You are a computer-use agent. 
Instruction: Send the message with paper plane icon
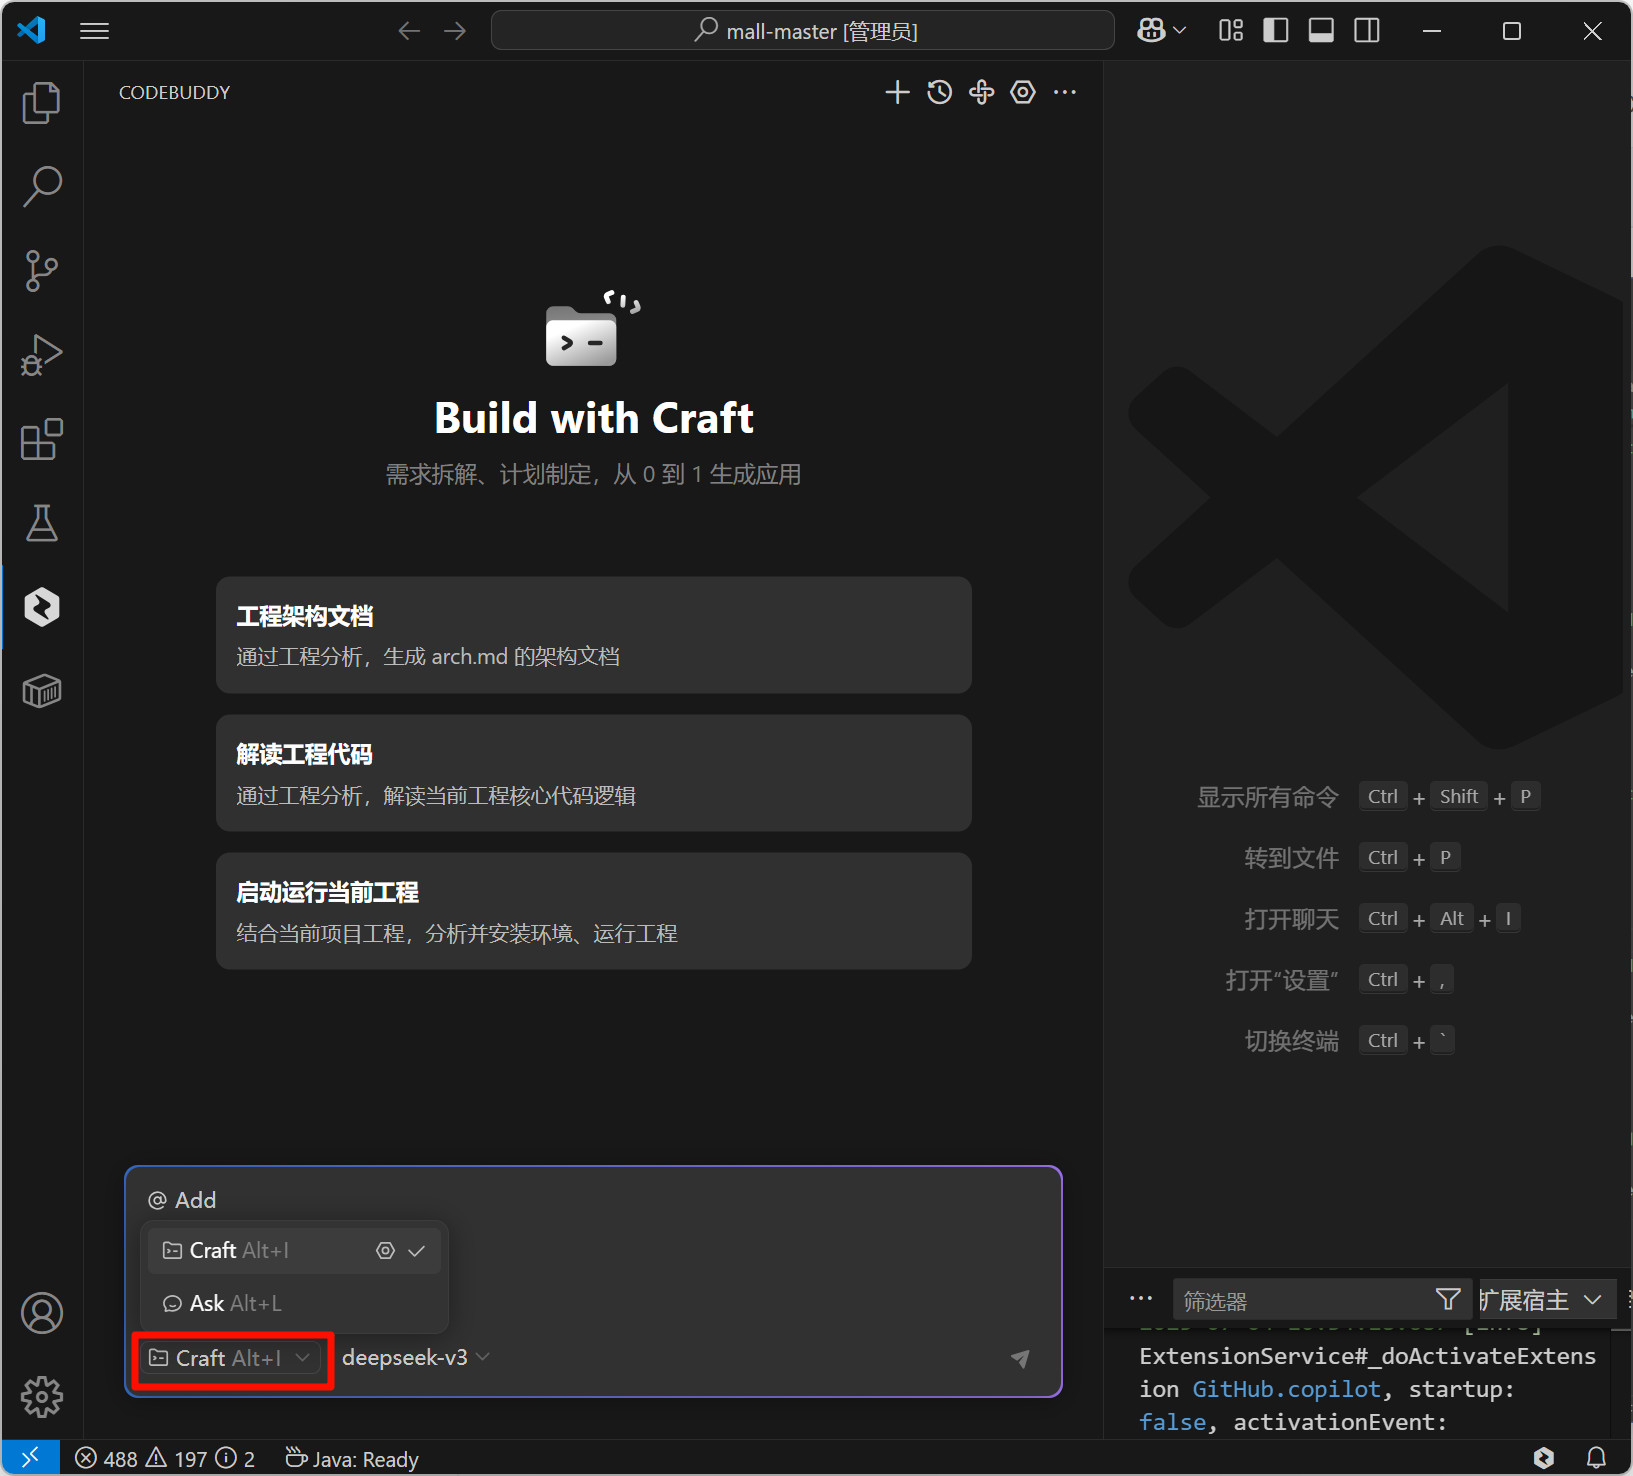click(x=1019, y=1358)
